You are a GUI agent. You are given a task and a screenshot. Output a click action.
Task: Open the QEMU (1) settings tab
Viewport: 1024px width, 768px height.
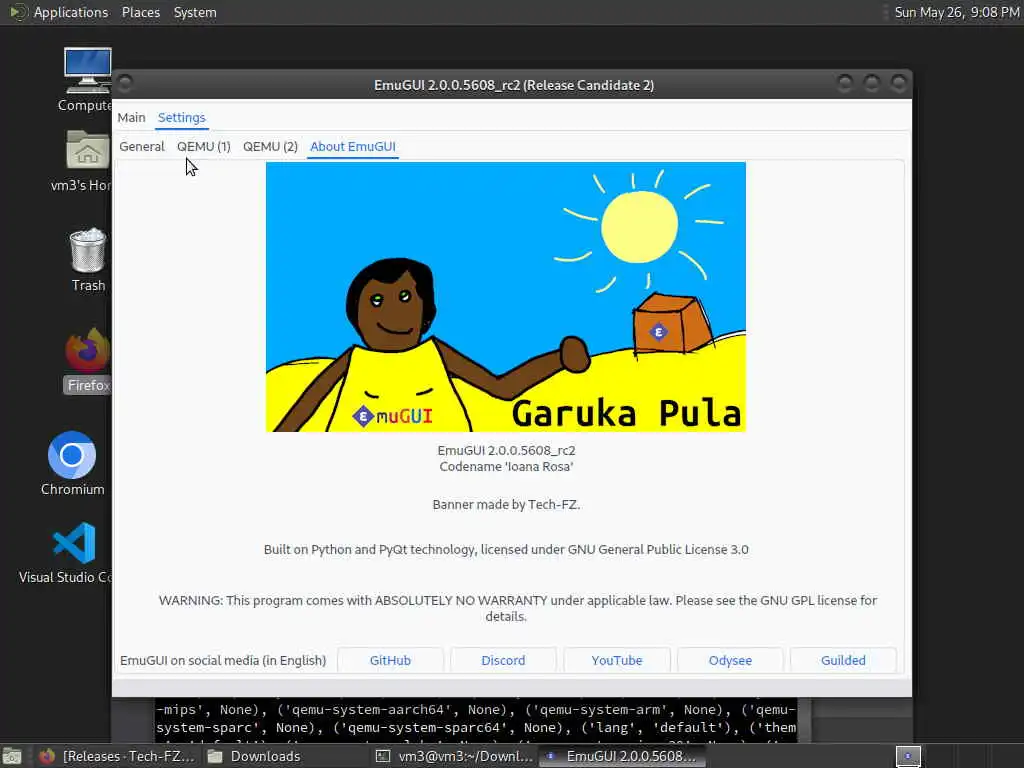(x=204, y=146)
